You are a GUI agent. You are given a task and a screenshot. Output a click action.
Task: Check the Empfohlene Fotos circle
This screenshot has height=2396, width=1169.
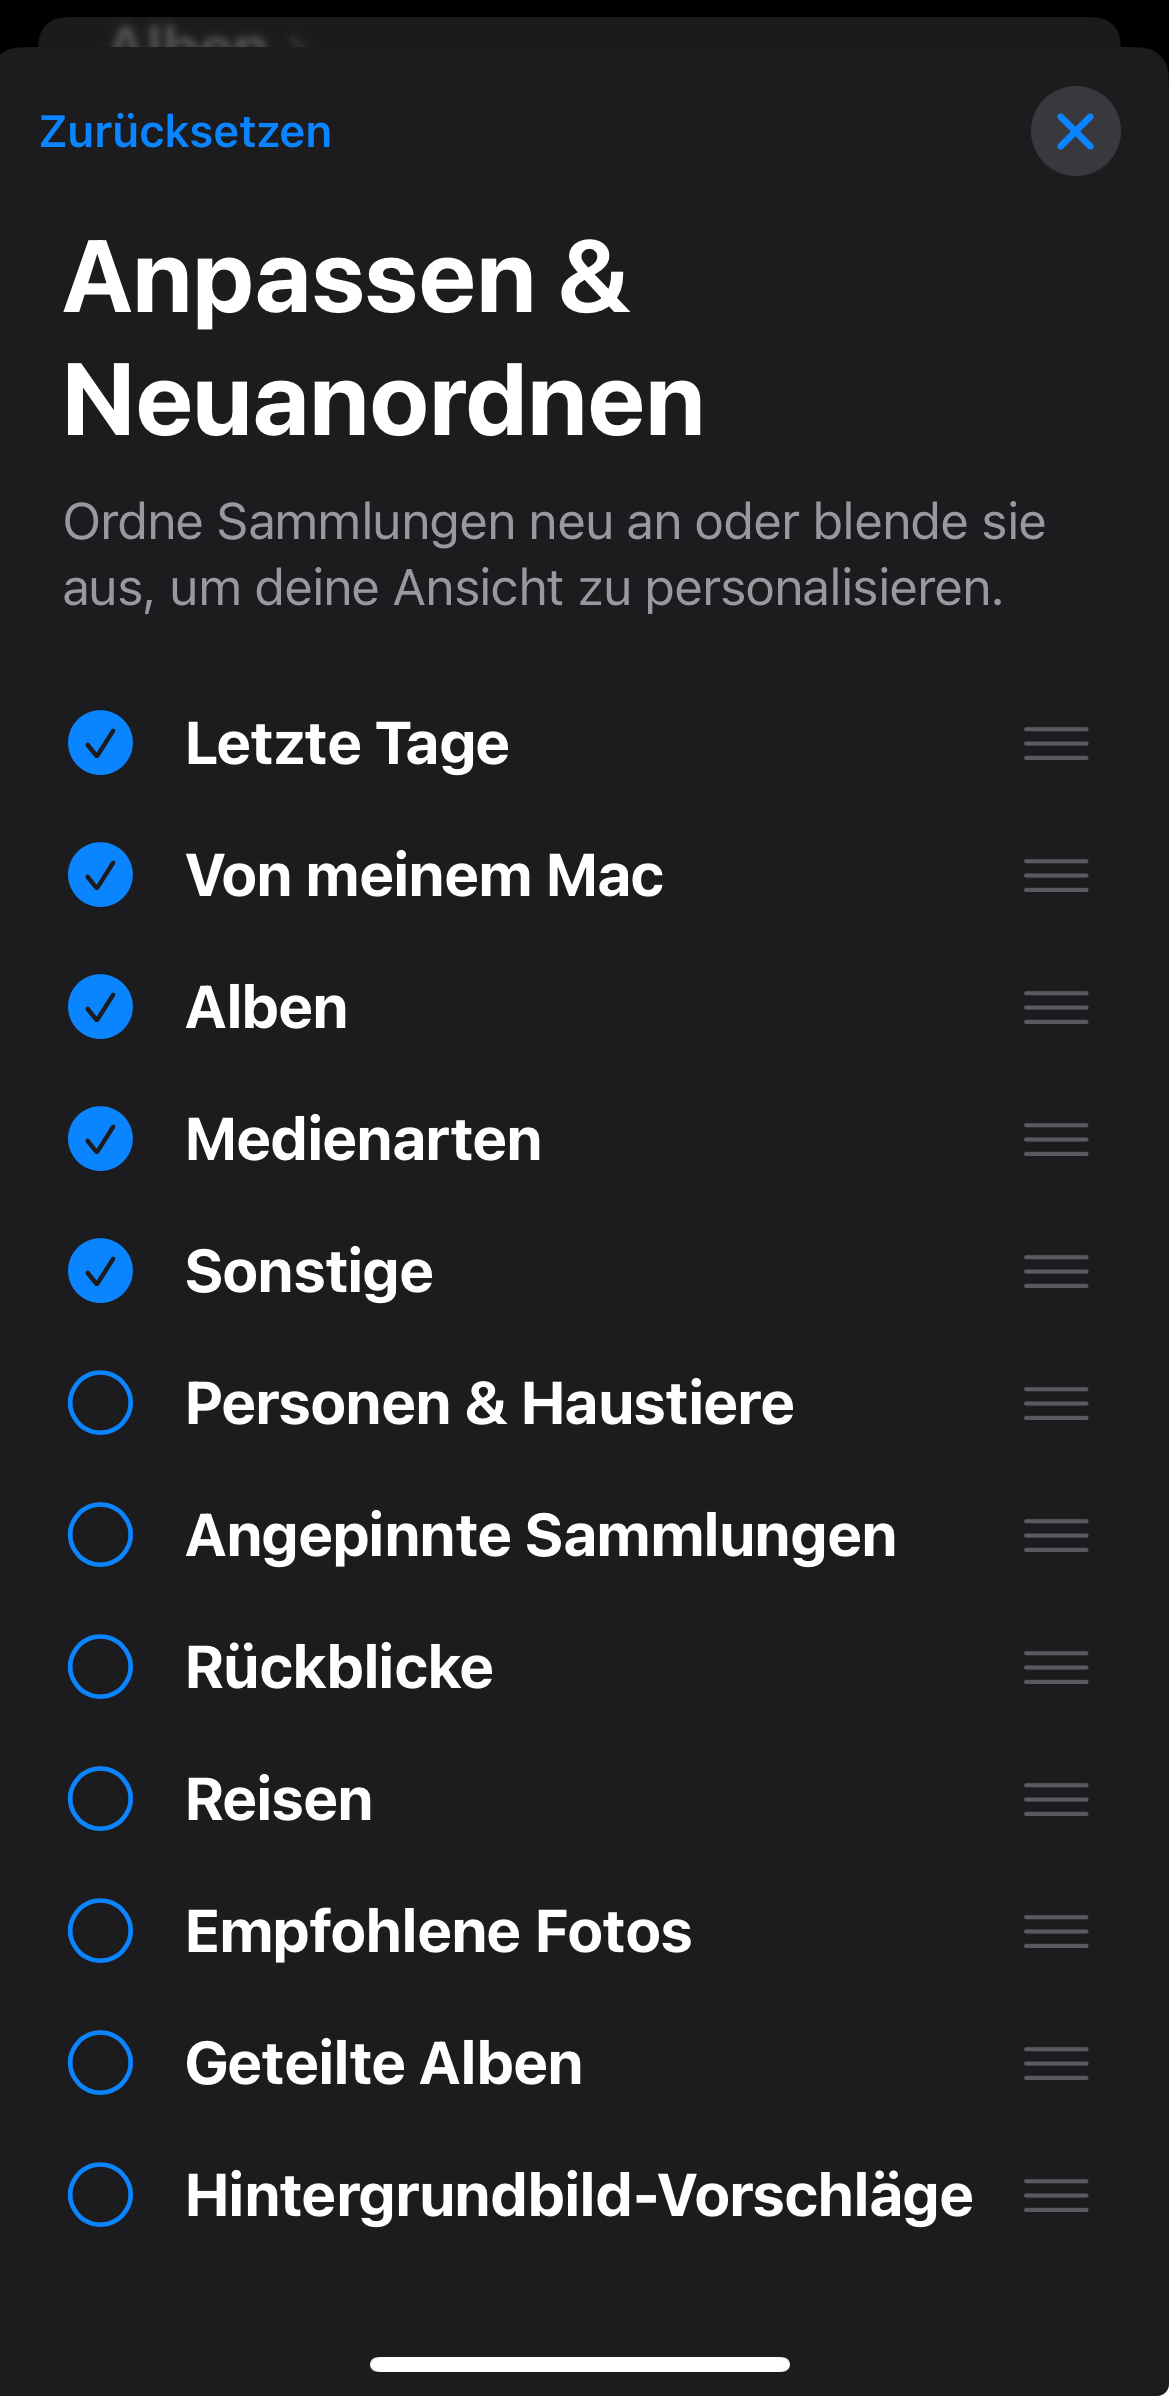pyautogui.click(x=100, y=1931)
